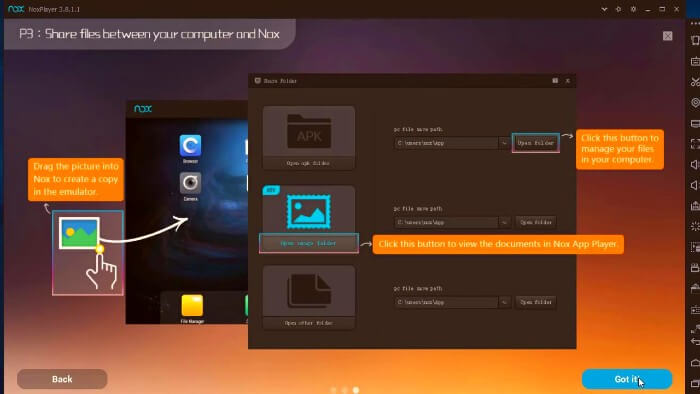This screenshot has height=394, width=700.
Task: Open NoxPlayer system settings gear icon
Action: click(x=633, y=9)
